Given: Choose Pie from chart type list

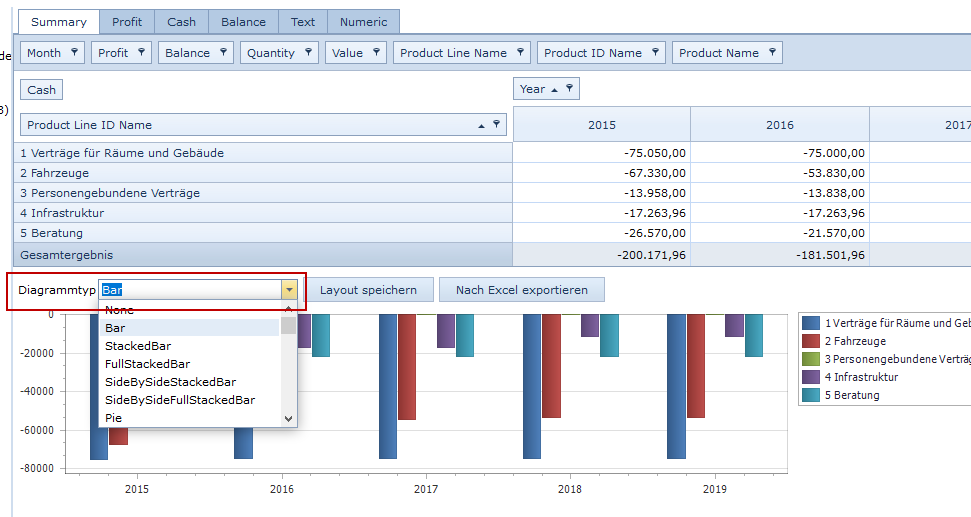Looking at the screenshot, I should (x=114, y=418).
